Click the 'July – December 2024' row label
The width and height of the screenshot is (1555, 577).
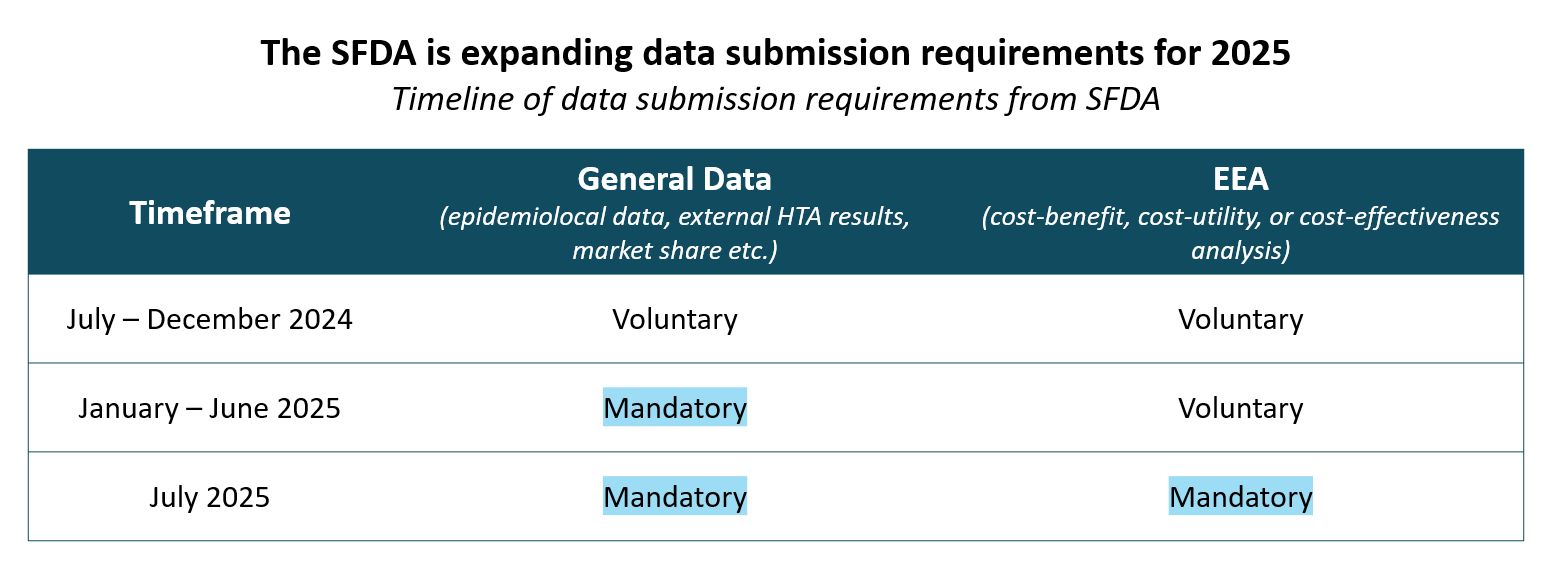click(x=210, y=320)
